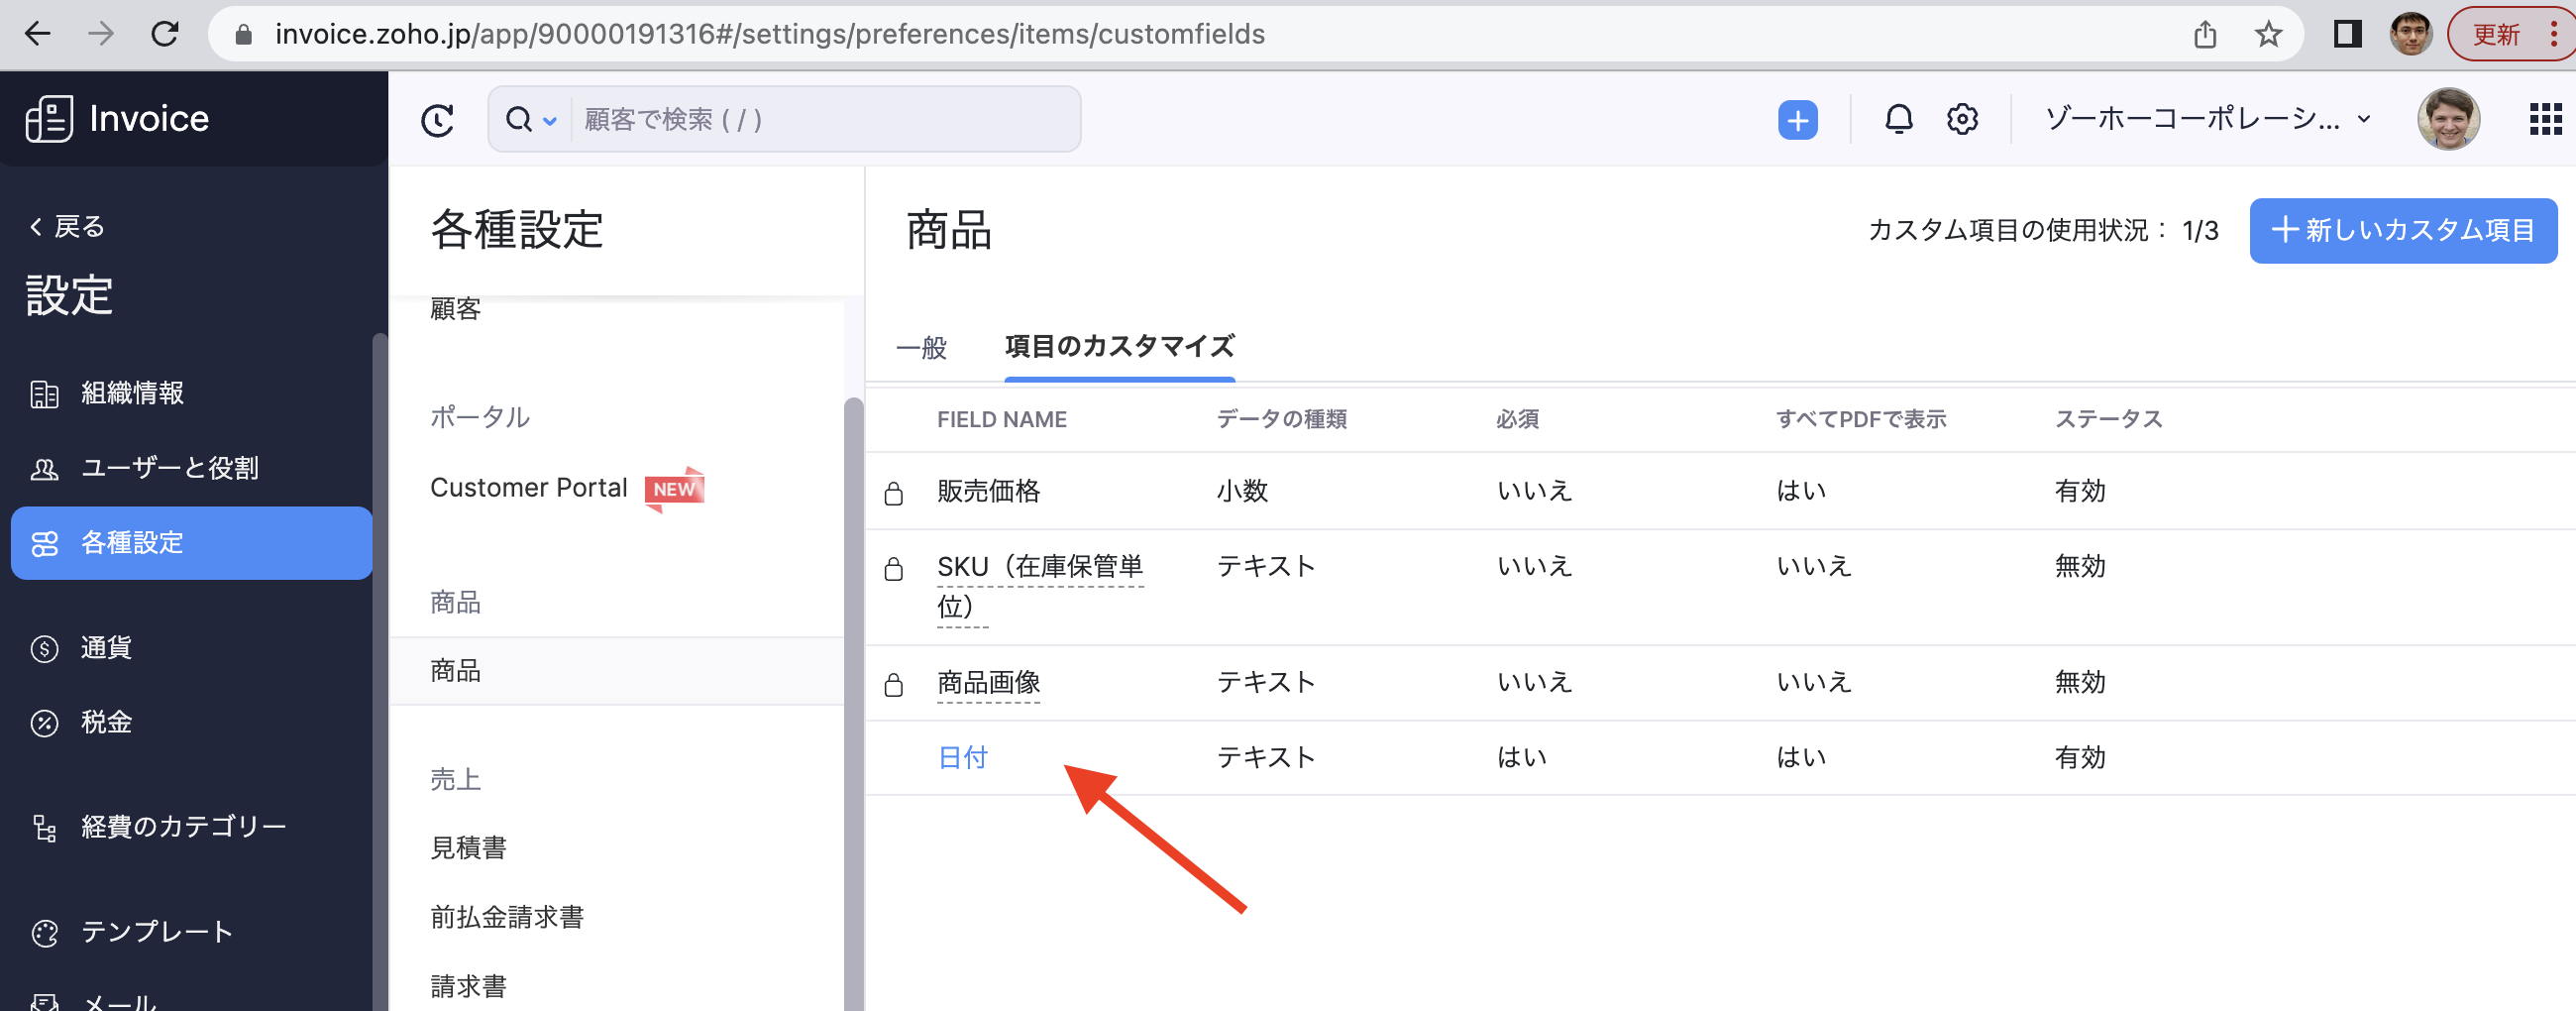Click the notifications bell icon
Image resolution: width=2576 pixels, height=1011 pixels.
[1897, 120]
